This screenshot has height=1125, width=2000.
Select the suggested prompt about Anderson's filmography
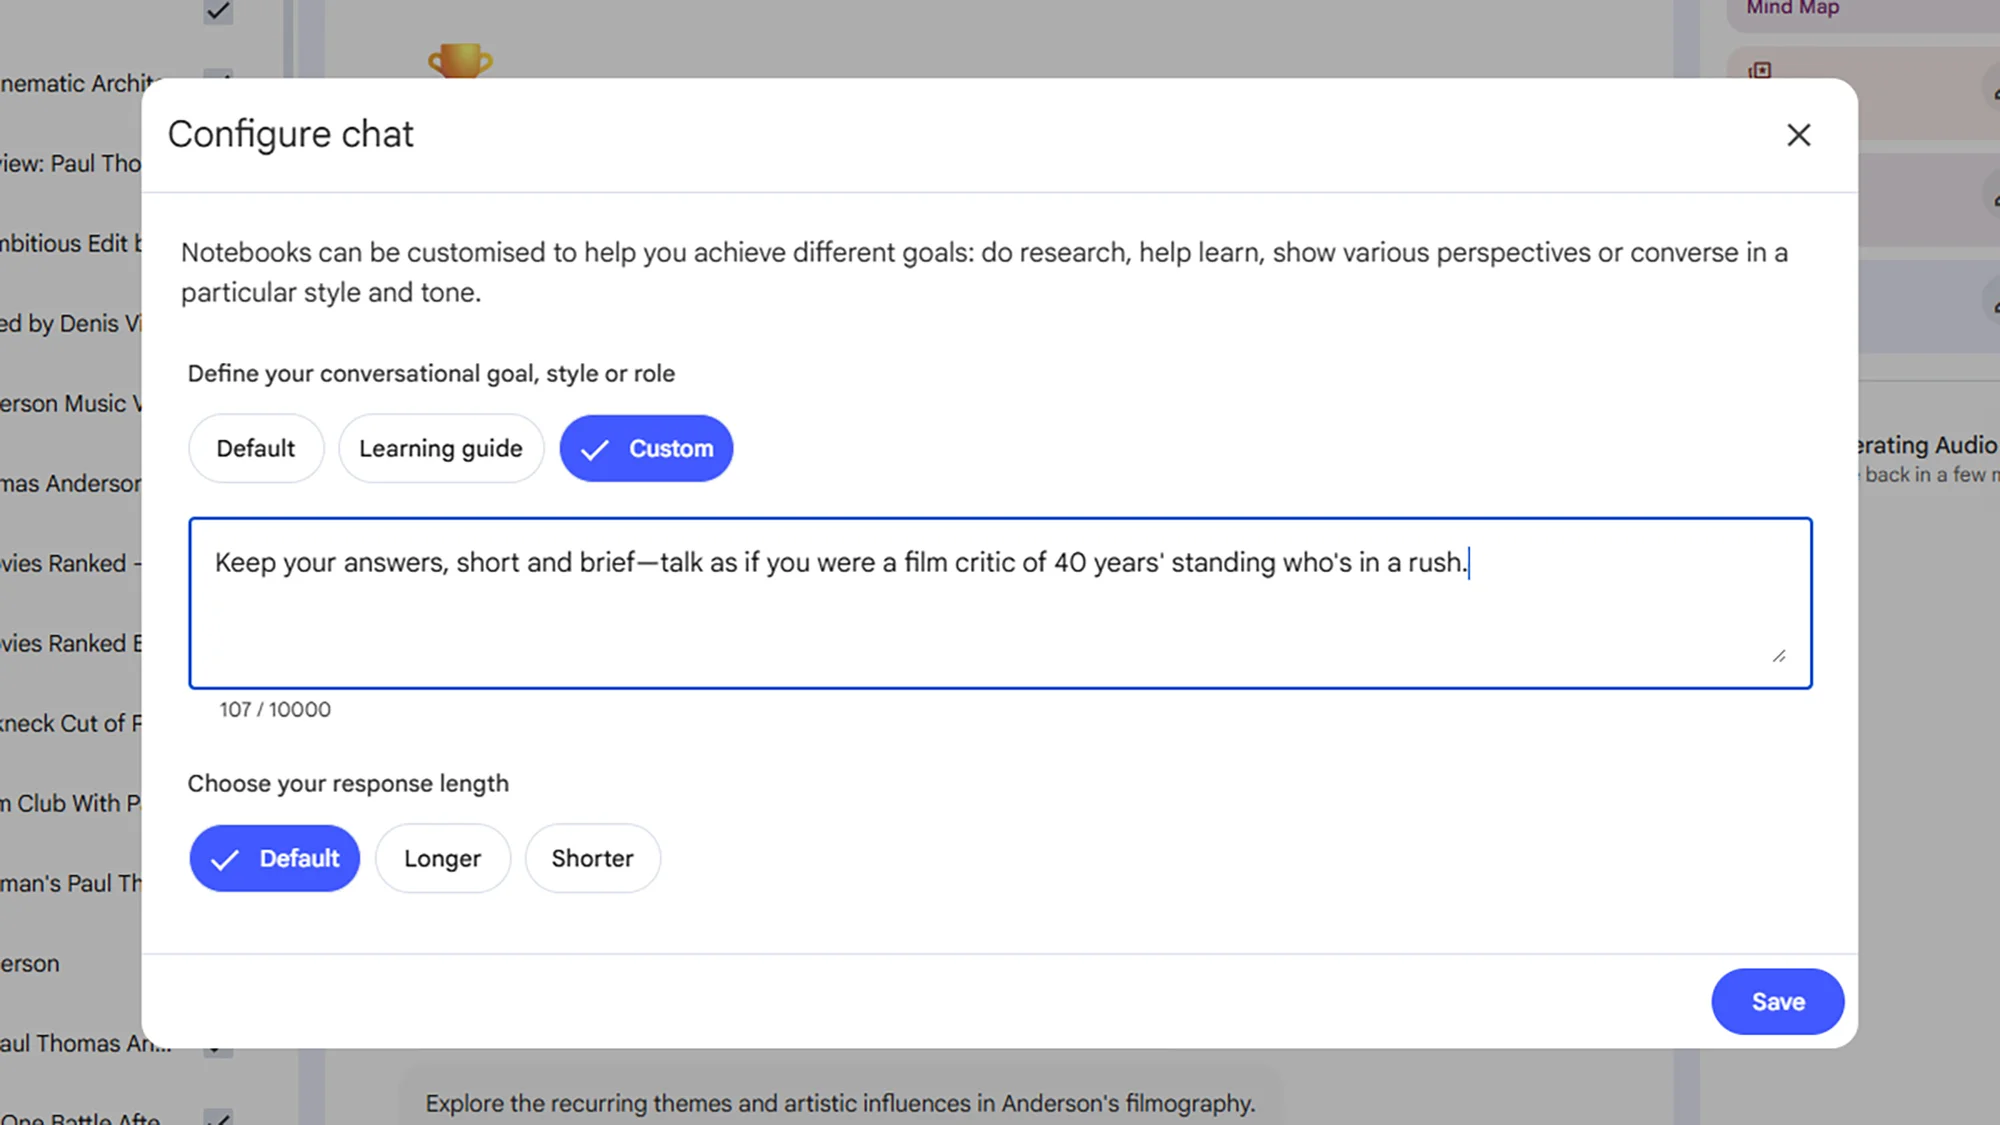[838, 1103]
